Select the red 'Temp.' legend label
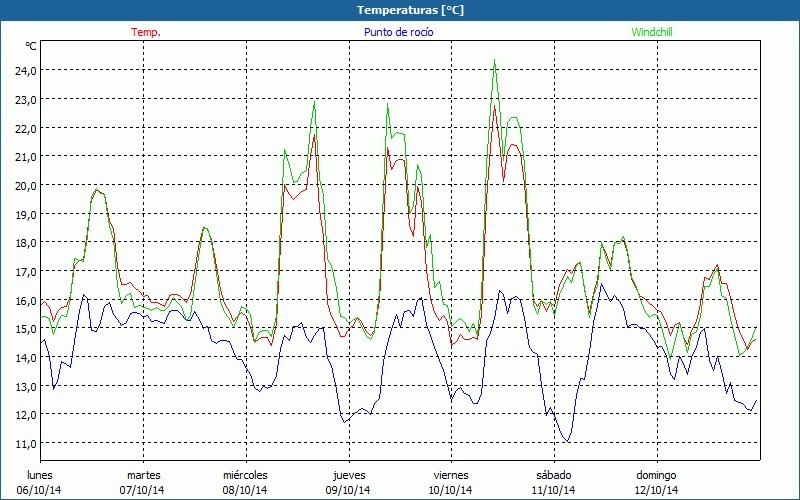 pyautogui.click(x=146, y=32)
